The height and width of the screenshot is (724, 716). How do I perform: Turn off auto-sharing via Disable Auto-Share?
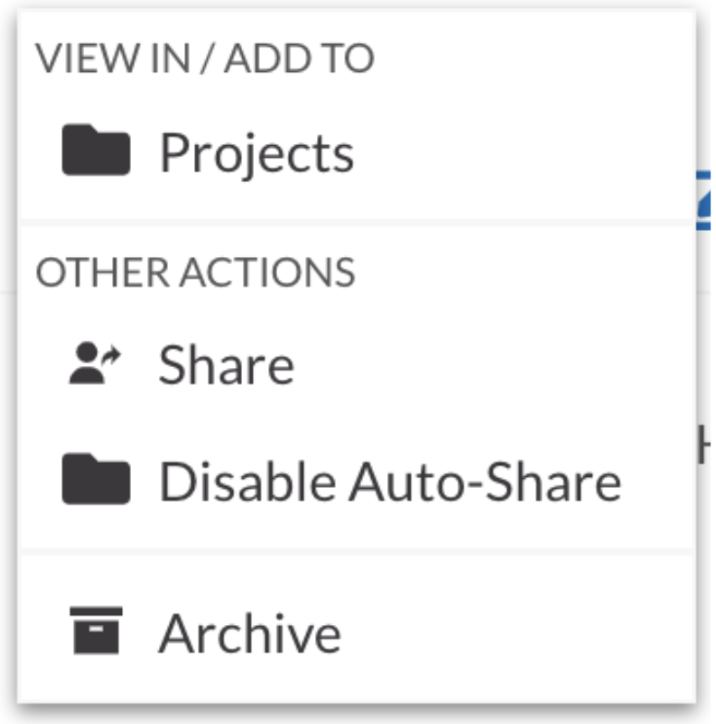[x=391, y=481]
